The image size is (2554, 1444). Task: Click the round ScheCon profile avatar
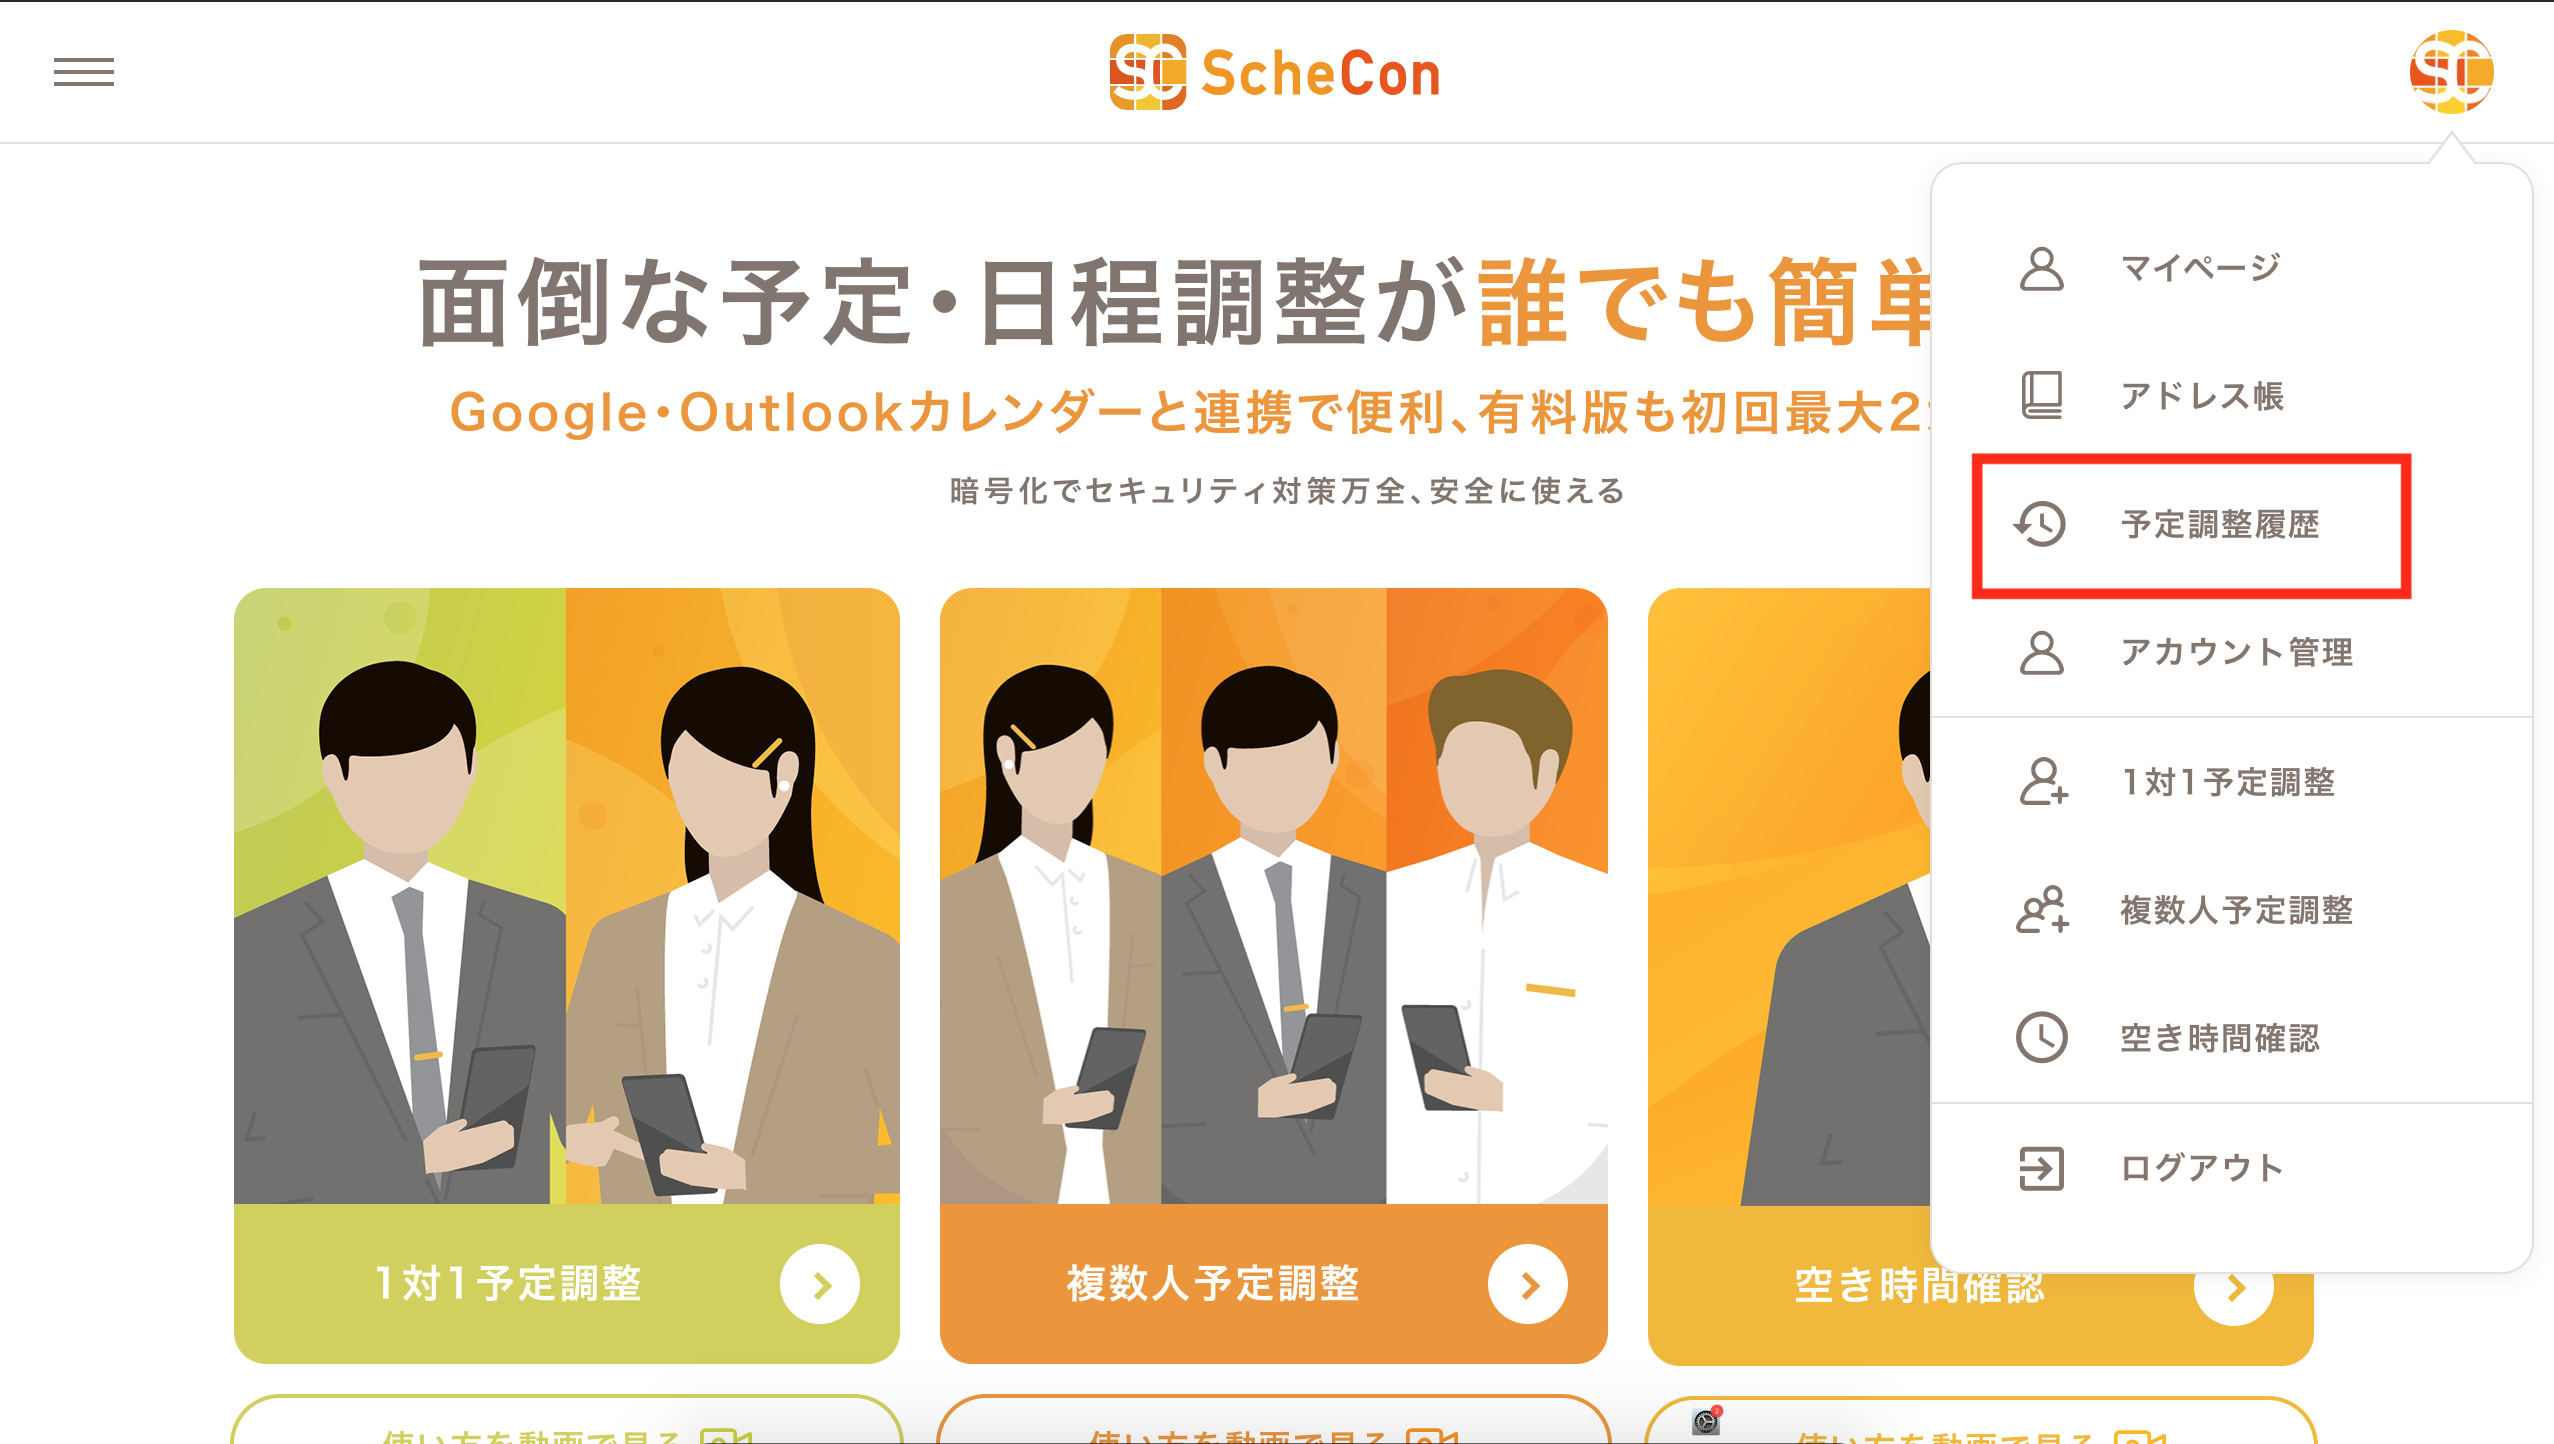coord(2451,72)
